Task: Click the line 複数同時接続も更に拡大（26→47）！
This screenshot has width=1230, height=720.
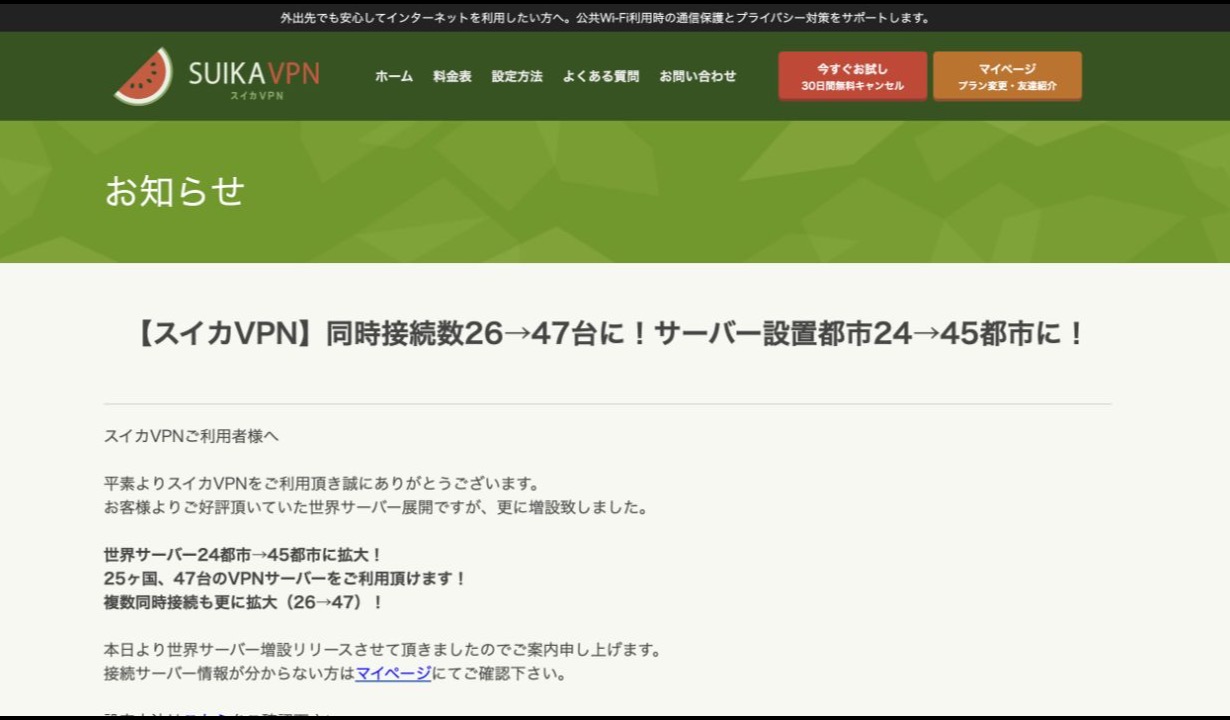Action: point(244,602)
